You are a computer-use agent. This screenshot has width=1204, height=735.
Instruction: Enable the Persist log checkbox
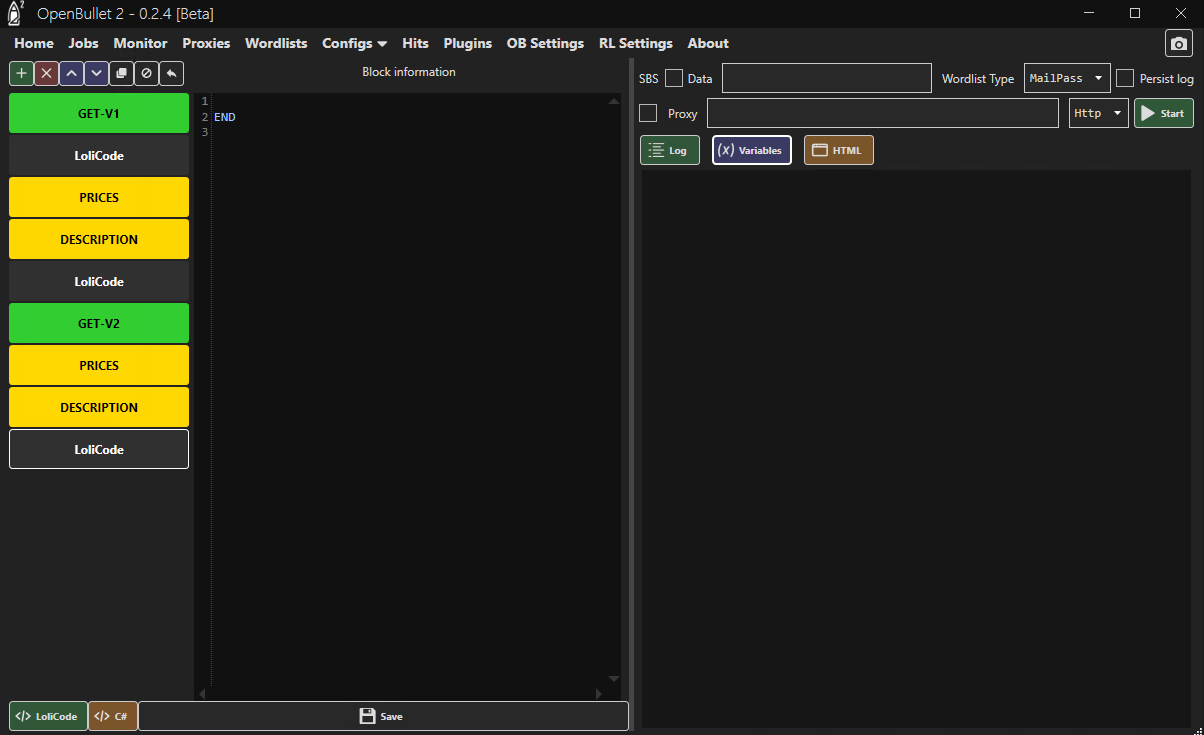coord(1125,78)
